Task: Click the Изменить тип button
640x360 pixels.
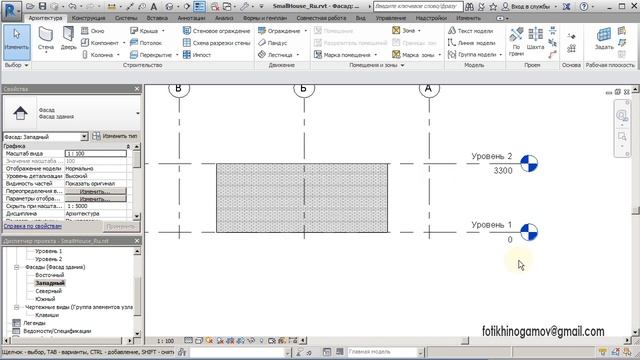Action: pyautogui.click(x=115, y=136)
